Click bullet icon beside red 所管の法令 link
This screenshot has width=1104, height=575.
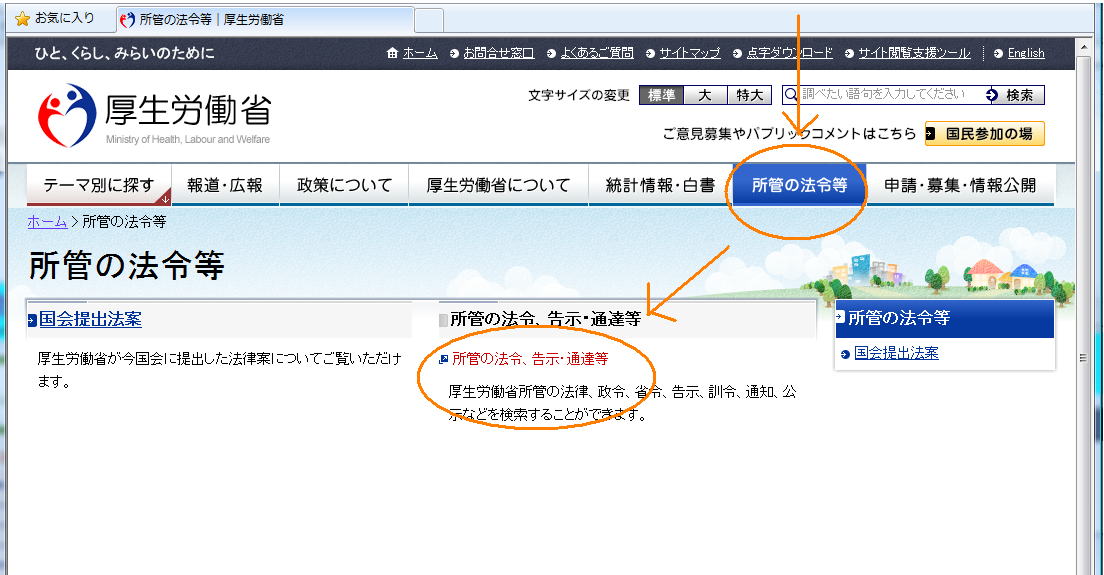pos(443,359)
